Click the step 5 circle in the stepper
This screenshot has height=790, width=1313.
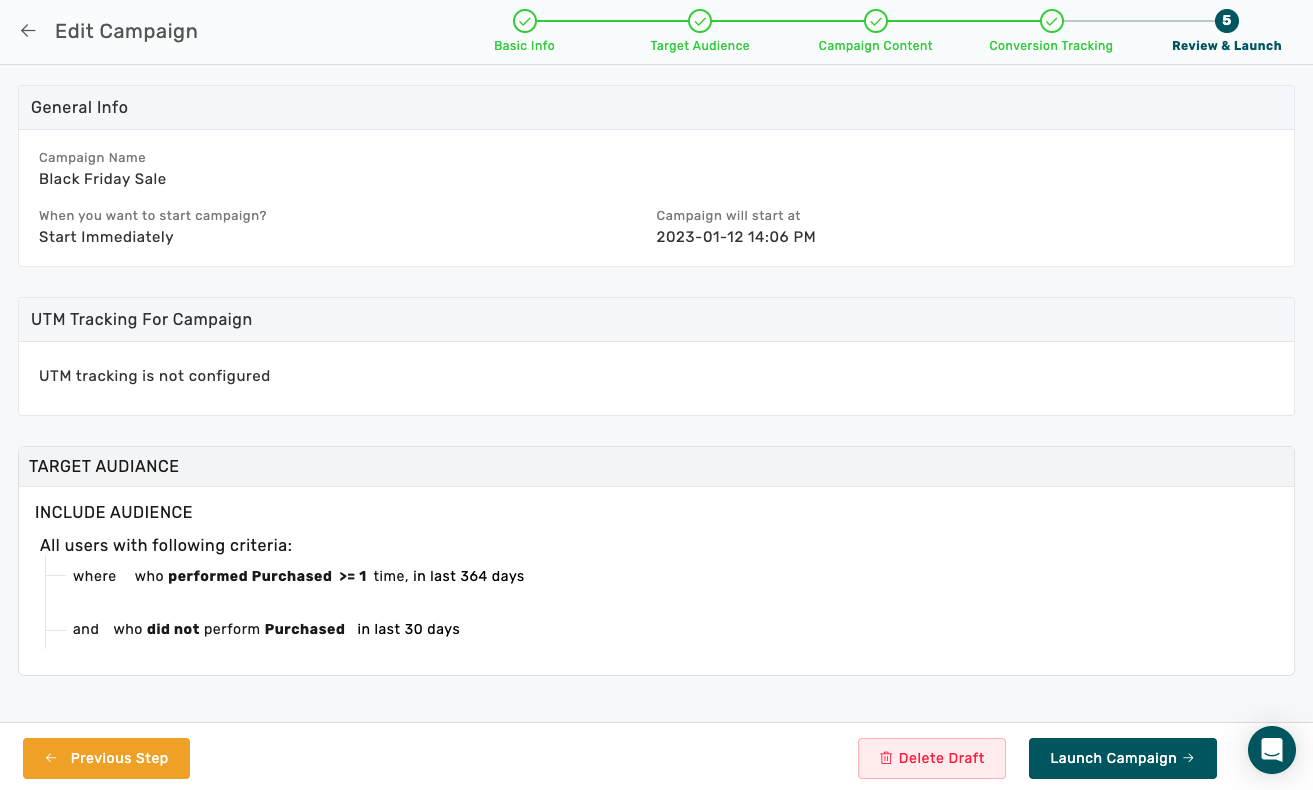pos(1226,21)
